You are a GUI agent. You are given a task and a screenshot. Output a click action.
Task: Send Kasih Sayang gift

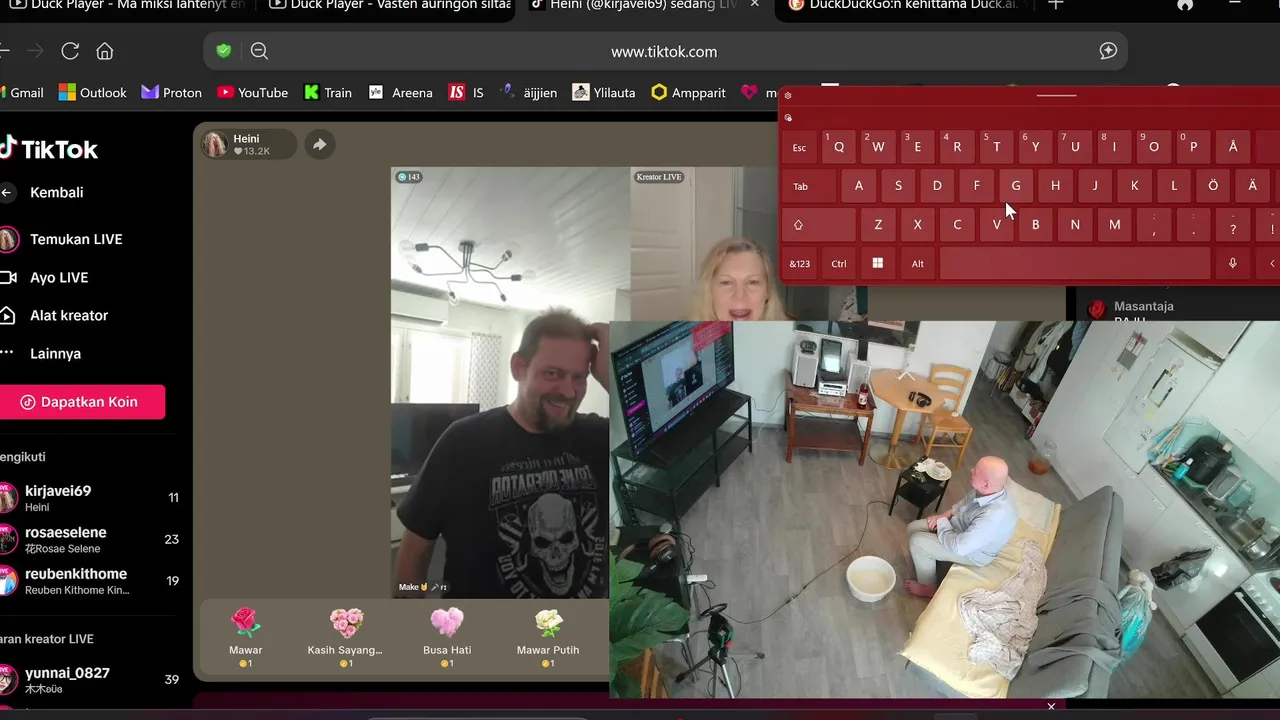[345, 638]
